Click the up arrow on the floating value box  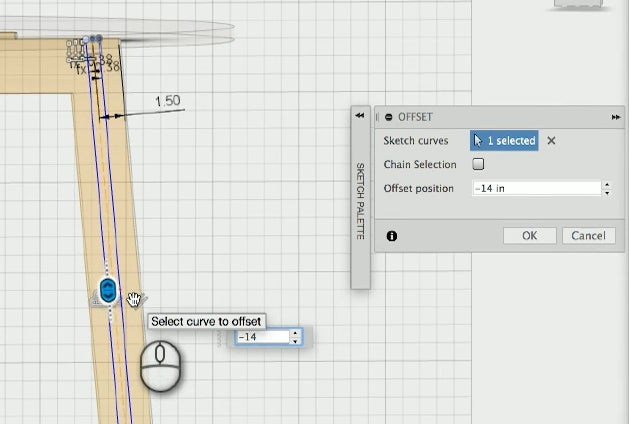pyautogui.click(x=295, y=333)
